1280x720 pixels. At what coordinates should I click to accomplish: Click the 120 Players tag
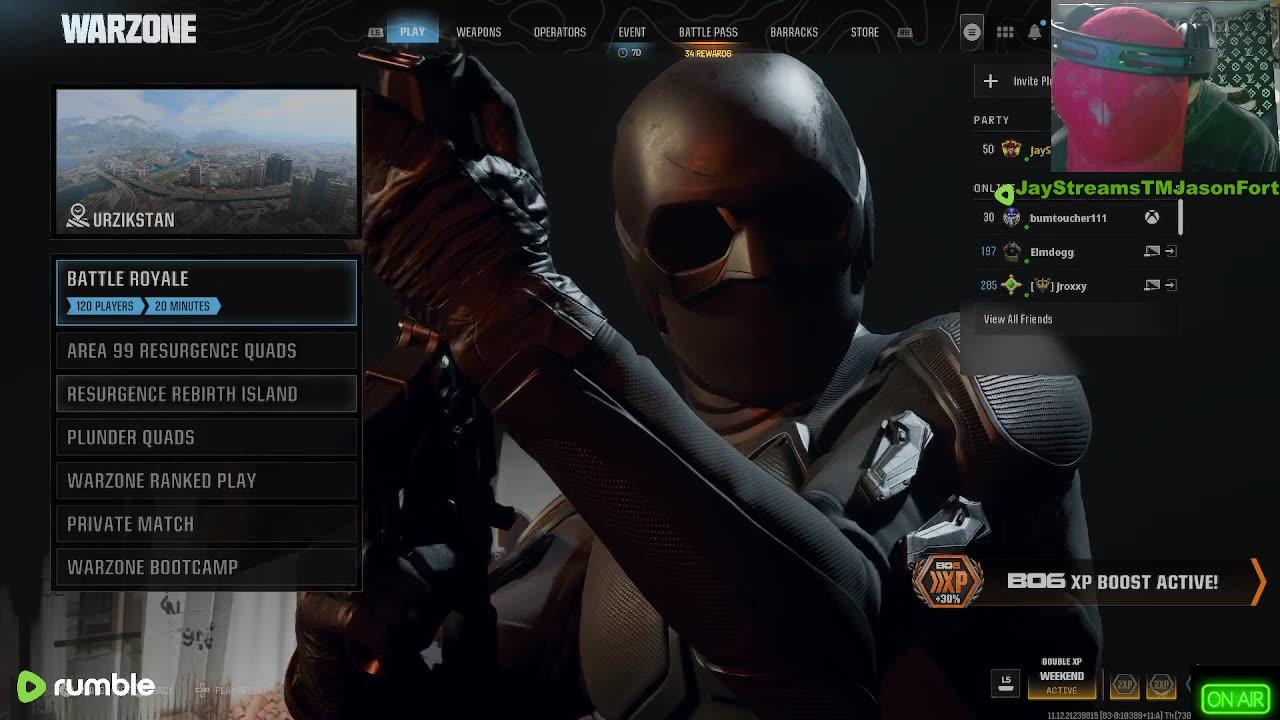click(104, 306)
